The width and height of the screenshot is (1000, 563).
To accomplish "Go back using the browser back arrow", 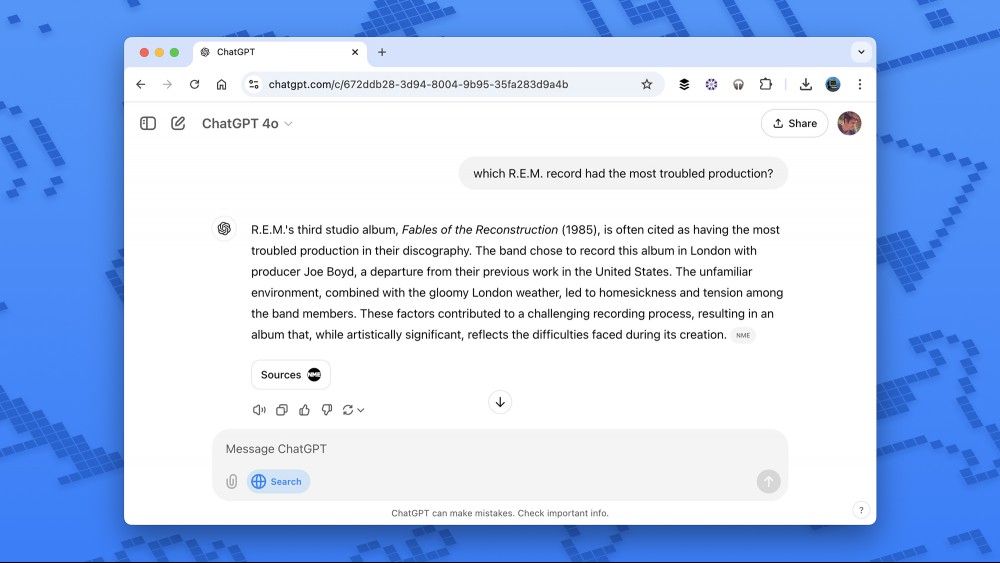I will (x=141, y=84).
